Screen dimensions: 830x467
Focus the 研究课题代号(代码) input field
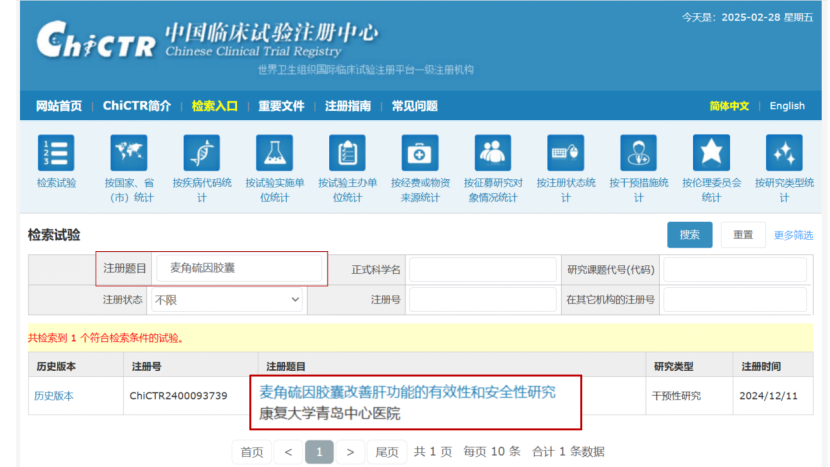tap(735, 270)
